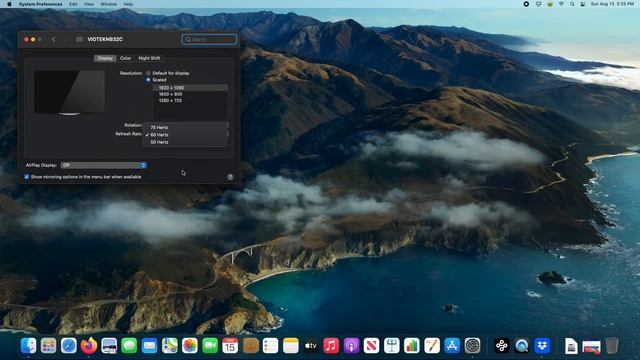The width and height of the screenshot is (640, 360).
Task: Open Photos app in the dock
Action: [x=190, y=346]
